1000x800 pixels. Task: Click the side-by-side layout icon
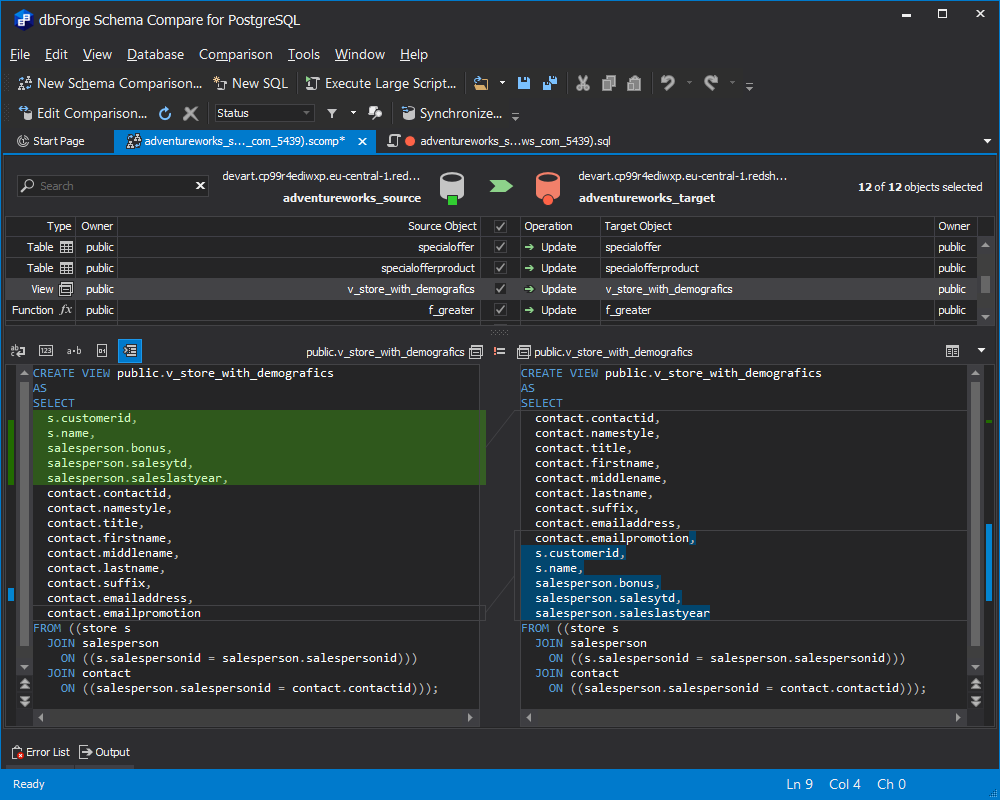(x=952, y=352)
